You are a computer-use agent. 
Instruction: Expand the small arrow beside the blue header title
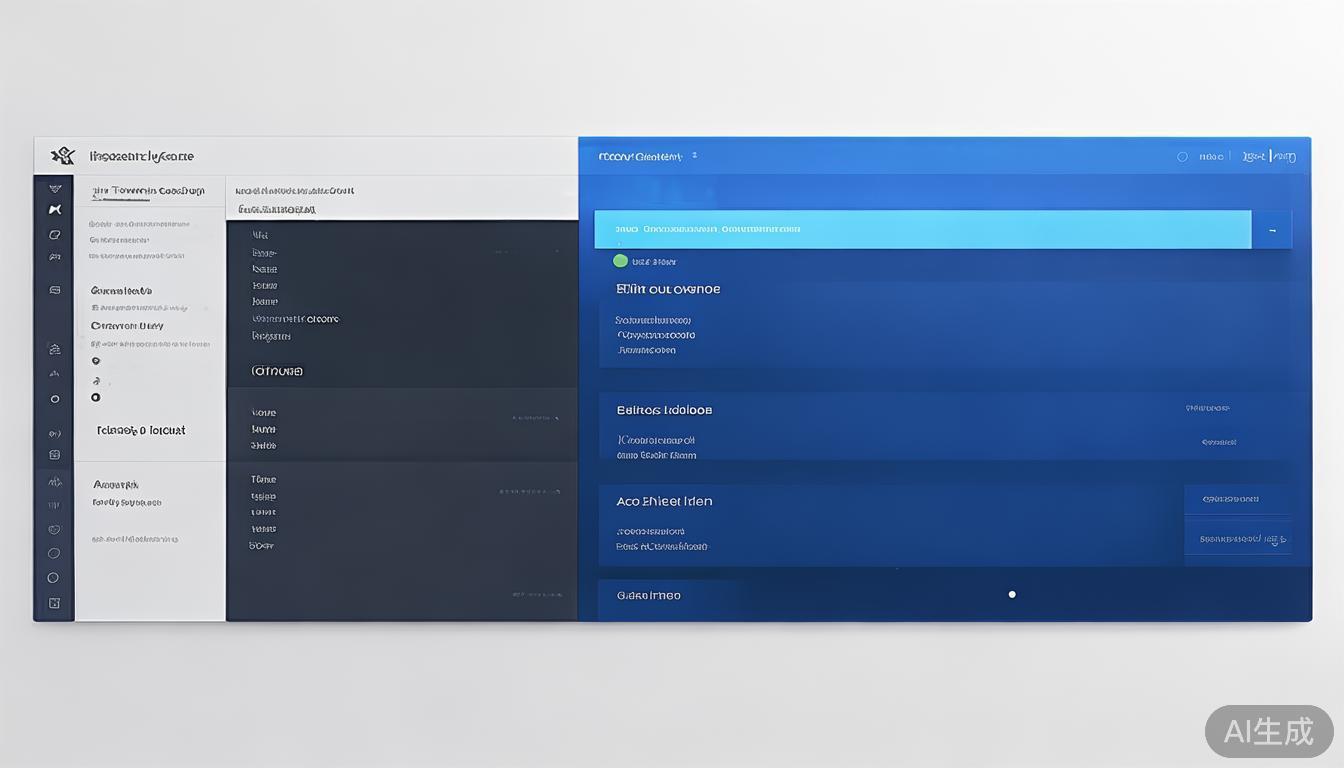(695, 156)
